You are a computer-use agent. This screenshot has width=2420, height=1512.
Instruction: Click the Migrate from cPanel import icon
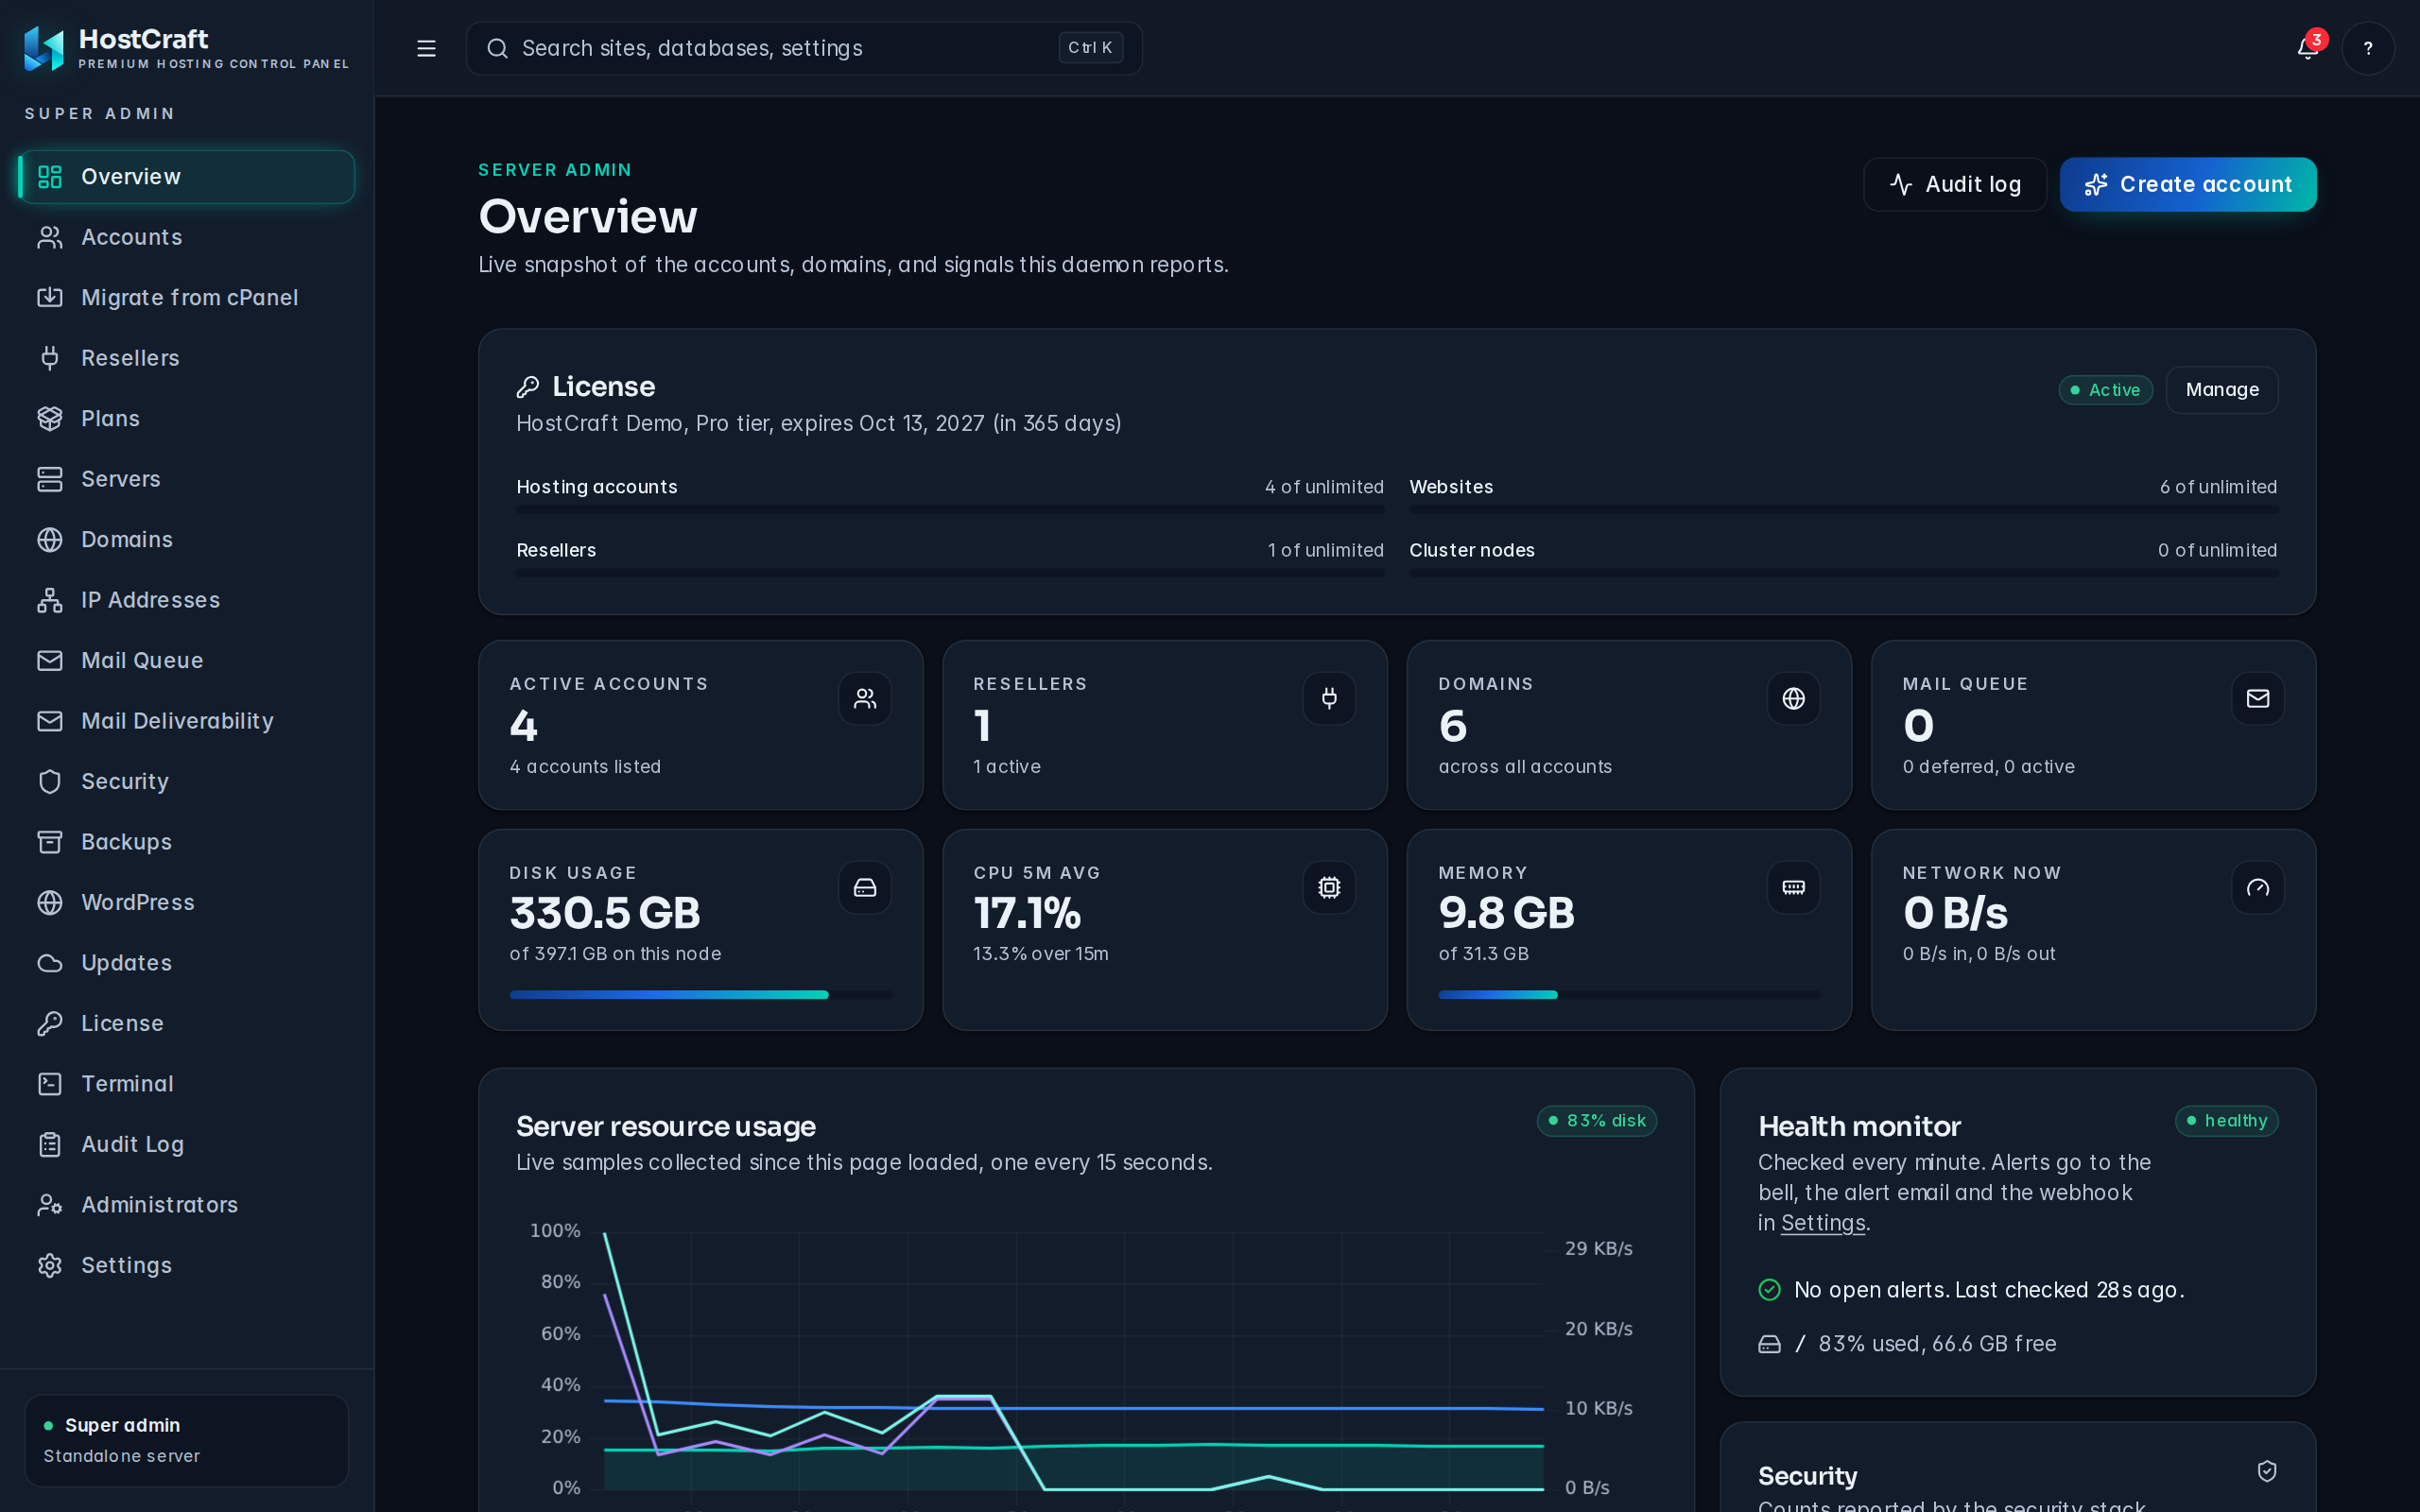(50, 298)
